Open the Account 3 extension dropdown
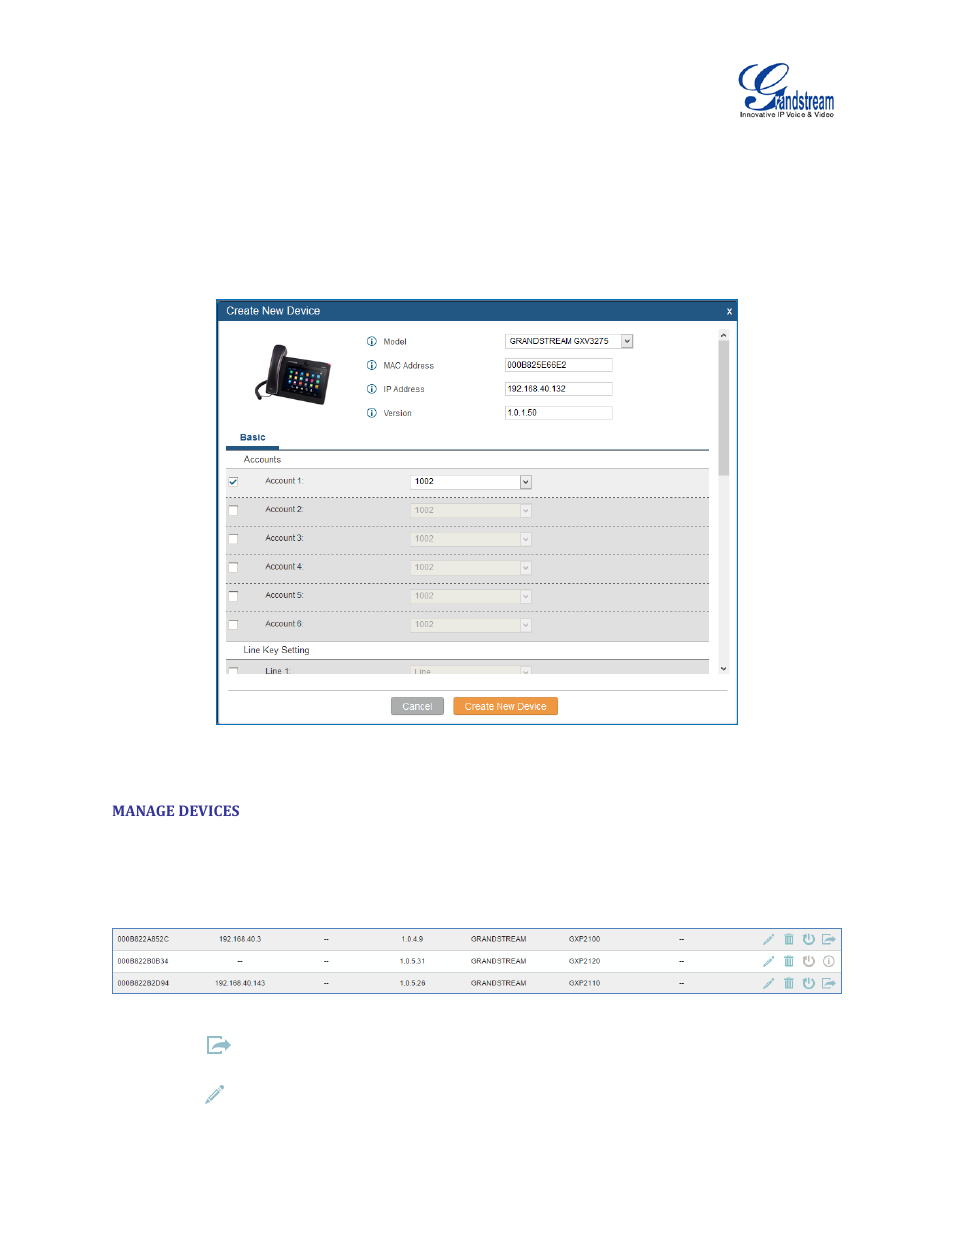The height and width of the screenshot is (1235, 954). coord(471,539)
